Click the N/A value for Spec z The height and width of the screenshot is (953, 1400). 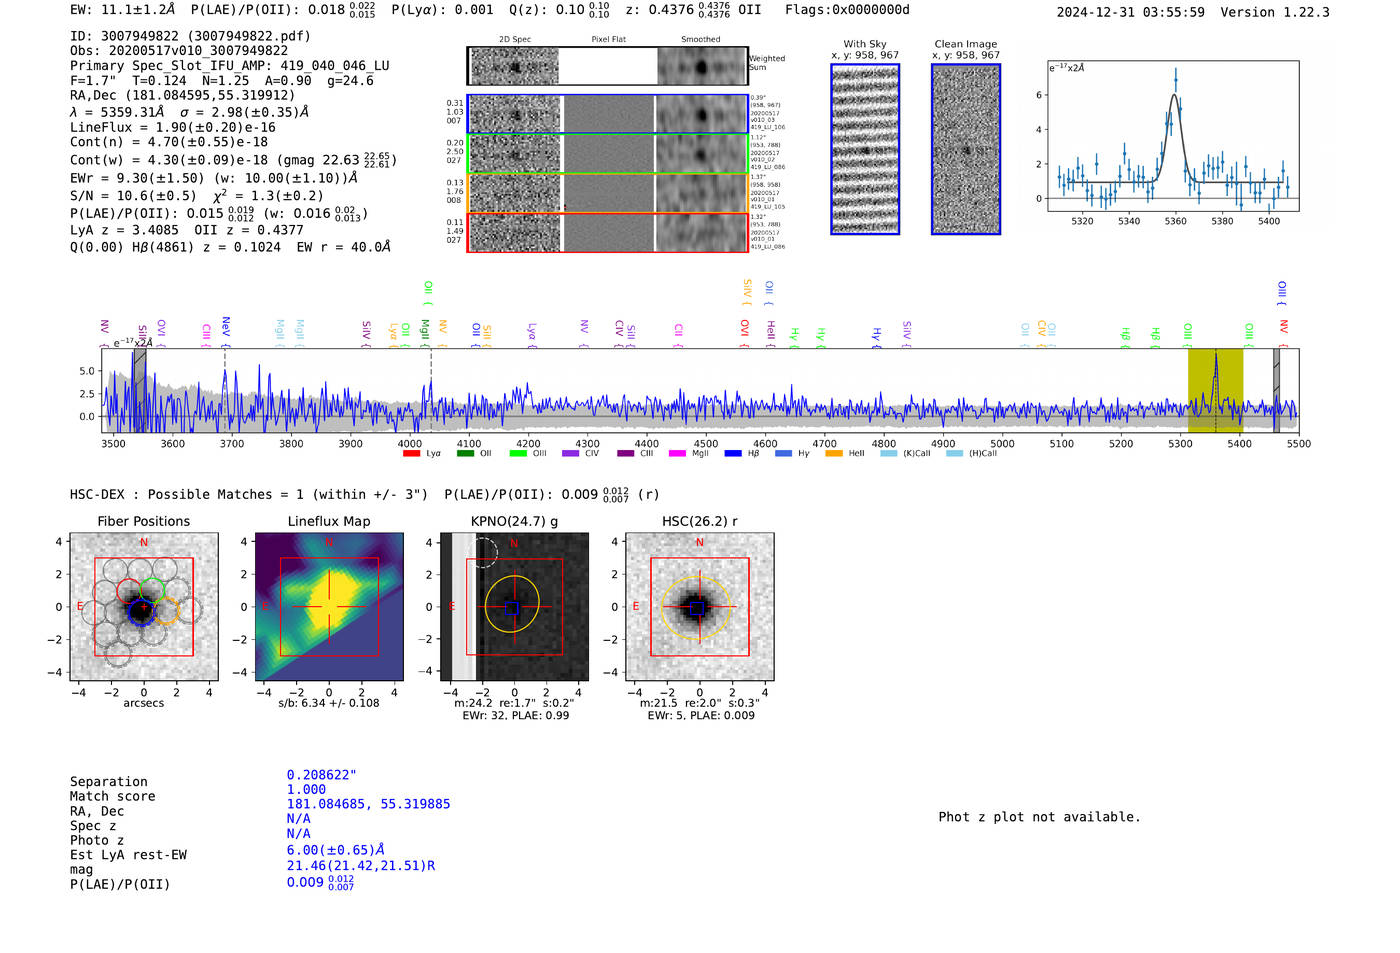pyautogui.click(x=298, y=819)
